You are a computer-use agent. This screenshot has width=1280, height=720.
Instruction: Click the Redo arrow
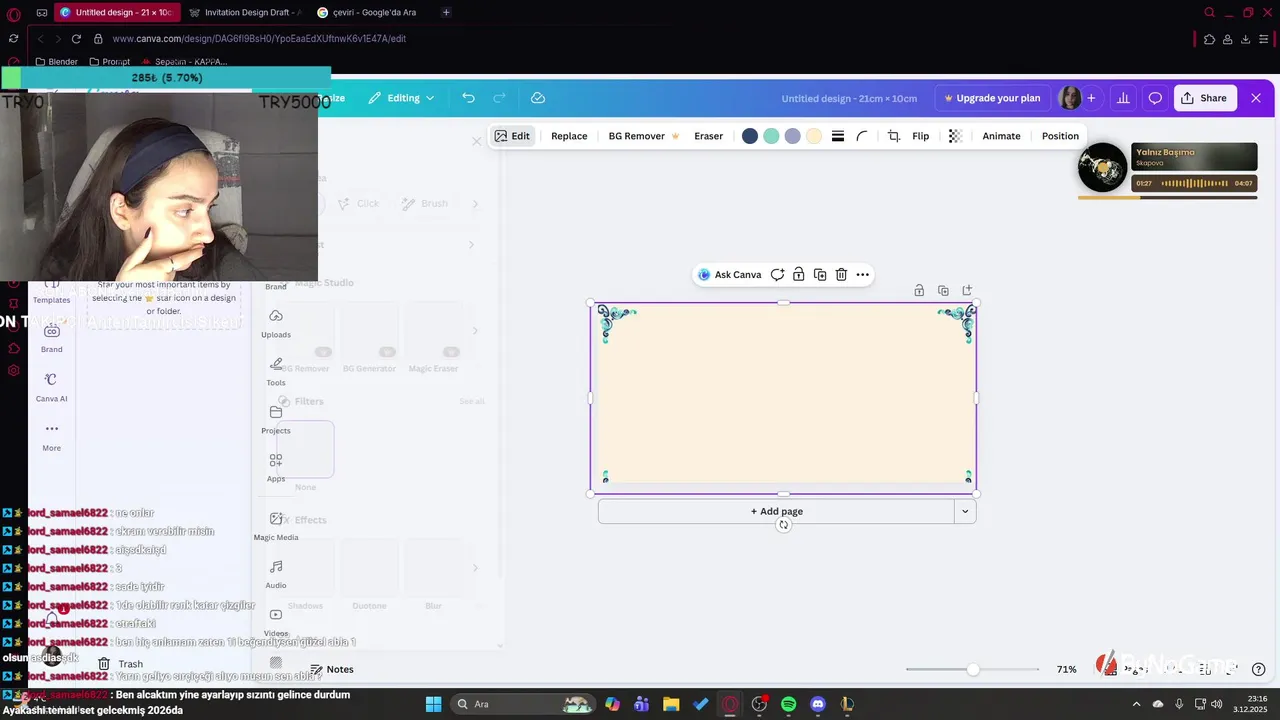499,98
